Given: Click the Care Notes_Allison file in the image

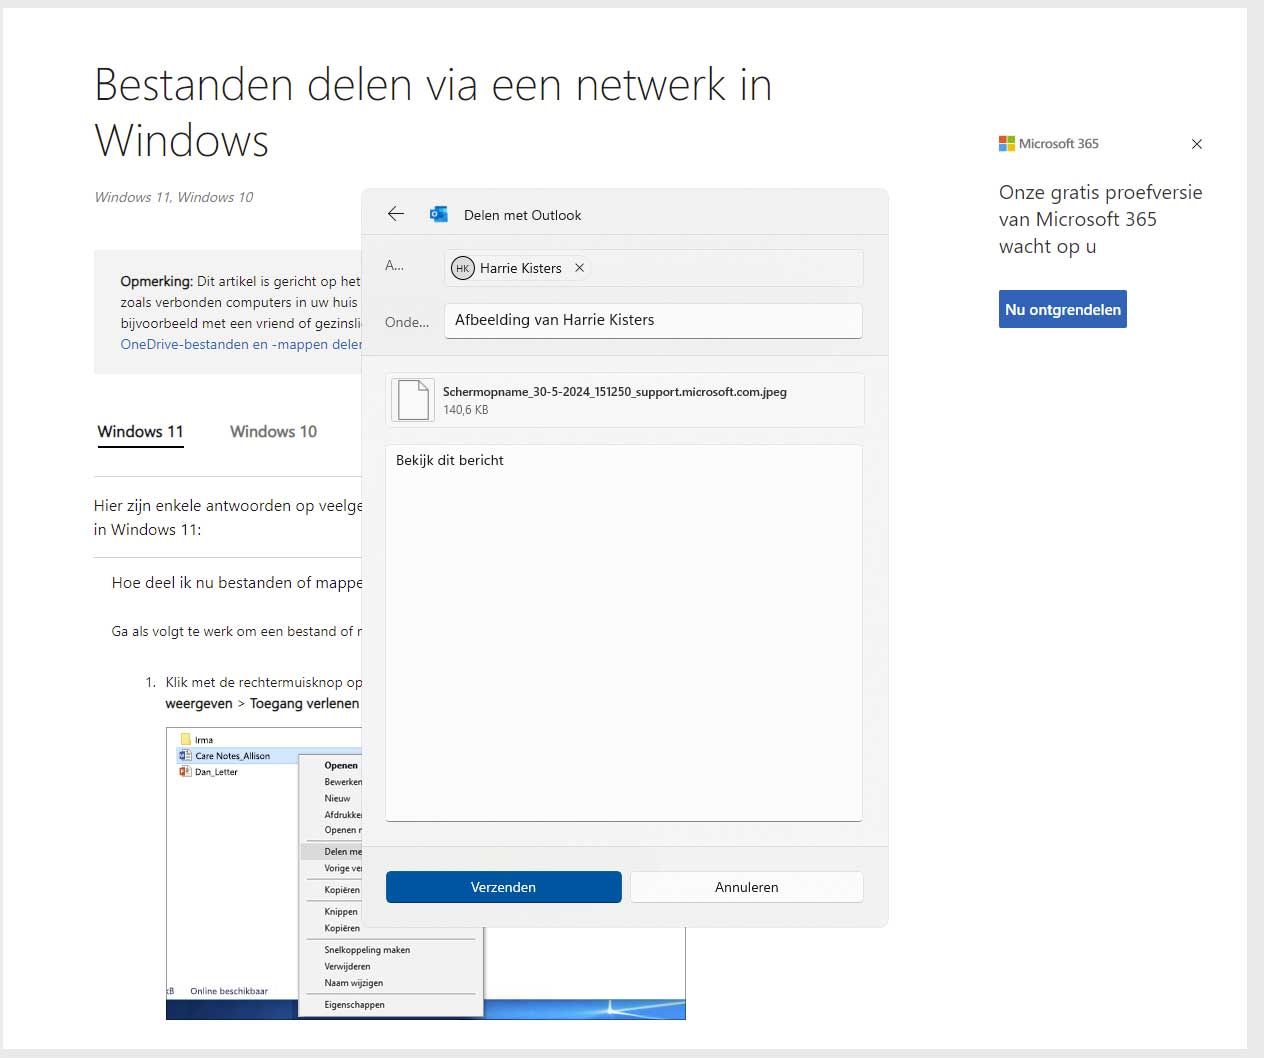Looking at the screenshot, I should coord(232,756).
